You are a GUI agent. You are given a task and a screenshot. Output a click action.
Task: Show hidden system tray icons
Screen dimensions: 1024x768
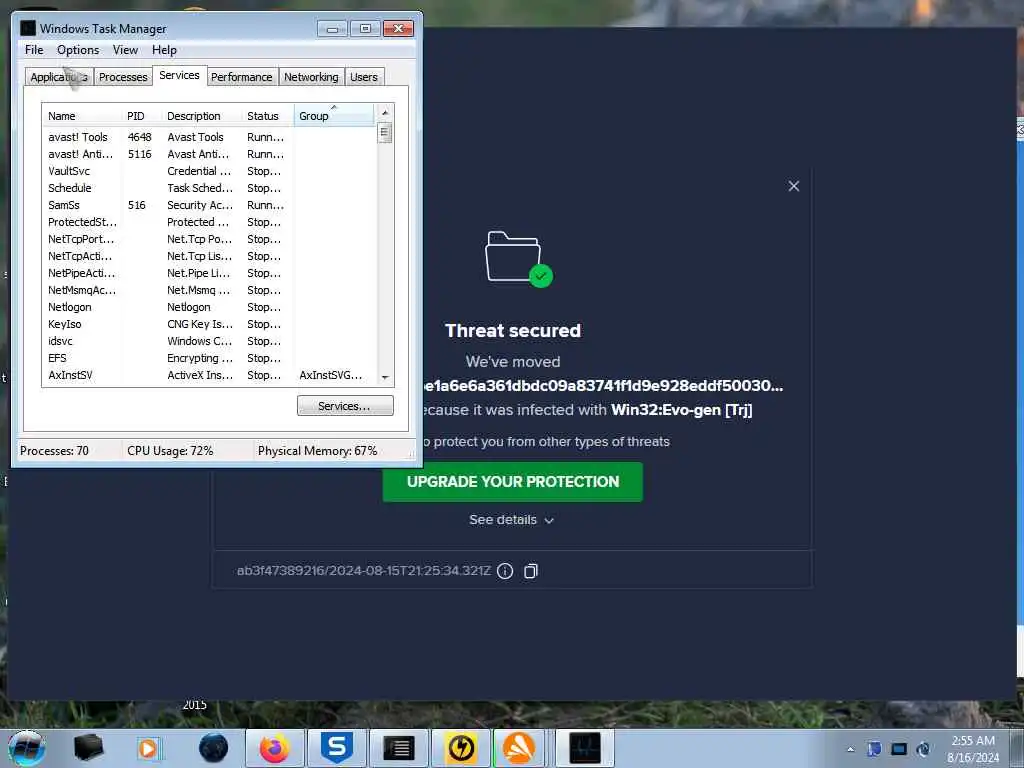click(850, 749)
